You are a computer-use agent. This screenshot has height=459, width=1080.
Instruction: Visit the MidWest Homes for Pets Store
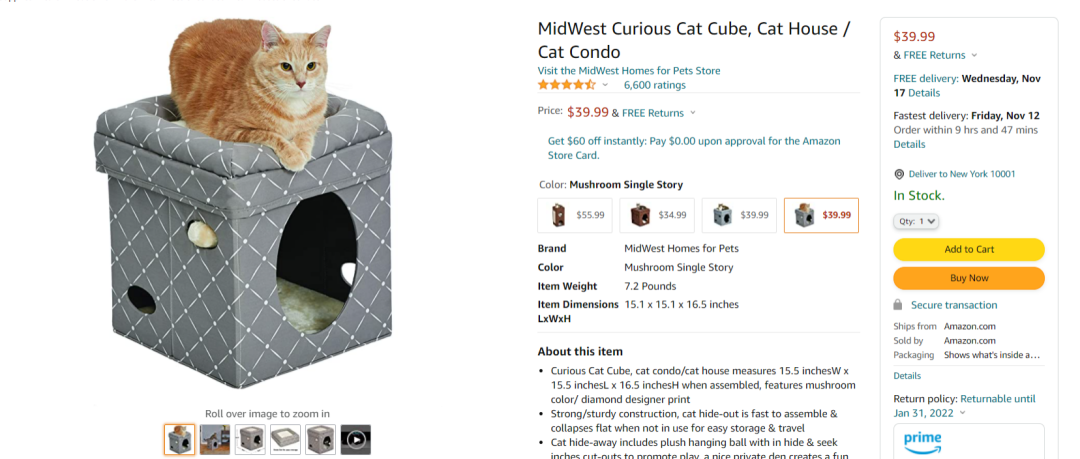coord(628,71)
